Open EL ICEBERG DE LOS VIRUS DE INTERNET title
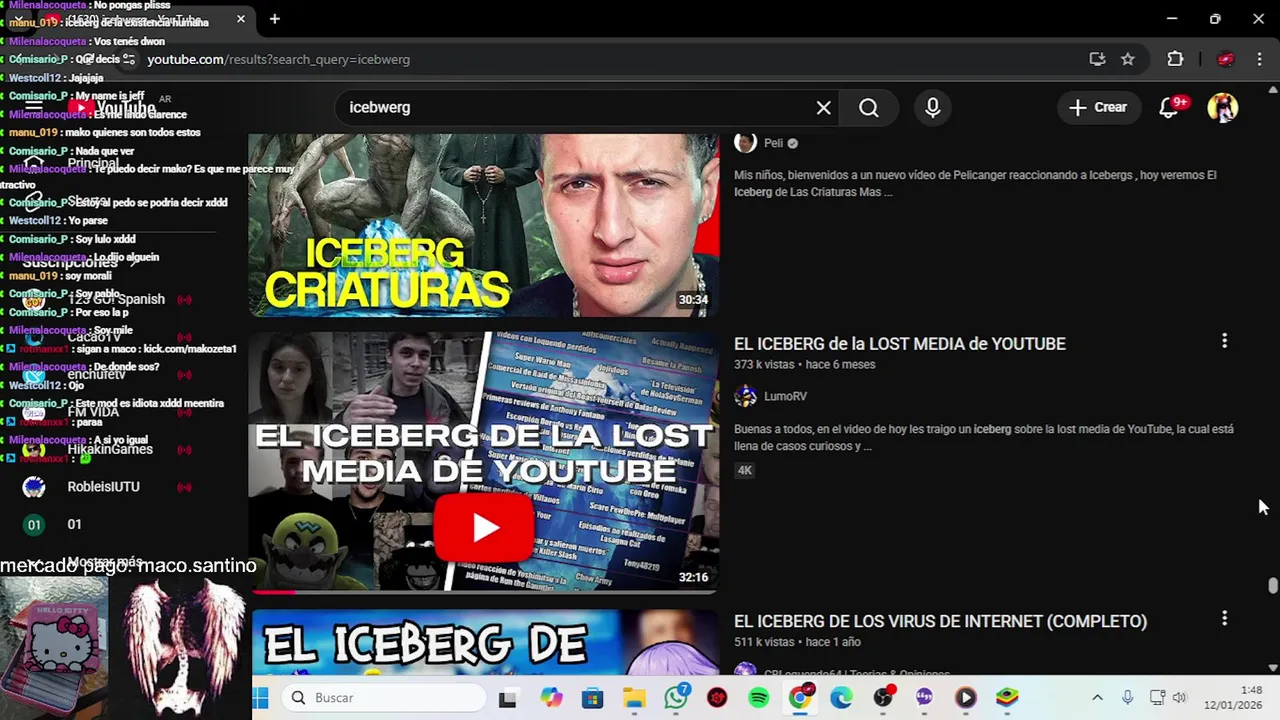Image resolution: width=1280 pixels, height=720 pixels. click(940, 621)
